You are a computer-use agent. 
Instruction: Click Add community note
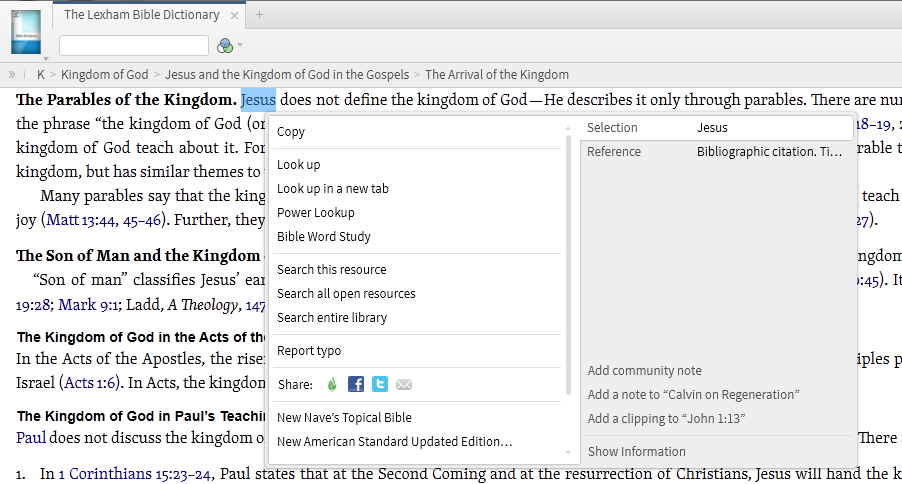[x=644, y=371]
